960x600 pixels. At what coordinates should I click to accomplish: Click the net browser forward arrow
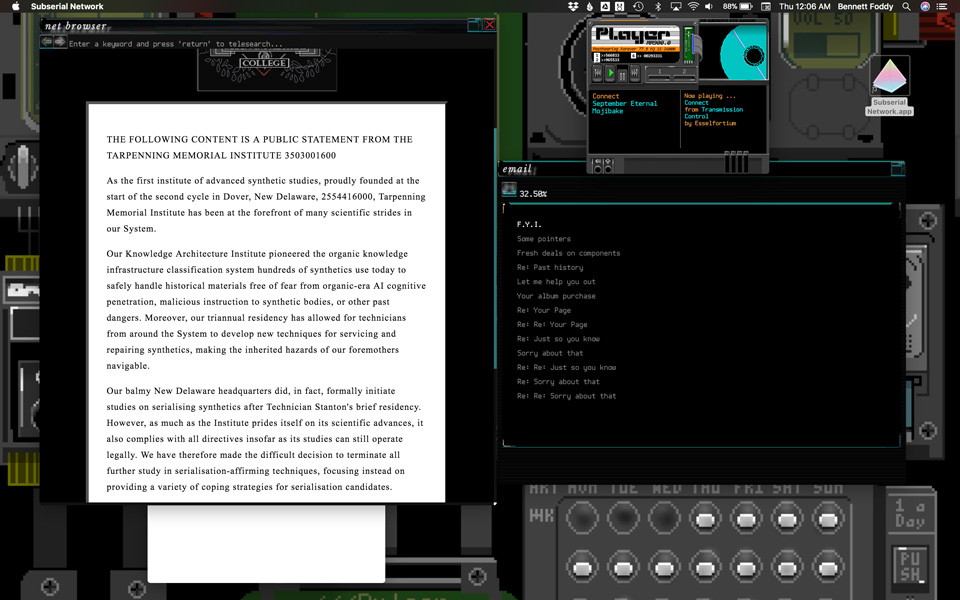pos(60,42)
